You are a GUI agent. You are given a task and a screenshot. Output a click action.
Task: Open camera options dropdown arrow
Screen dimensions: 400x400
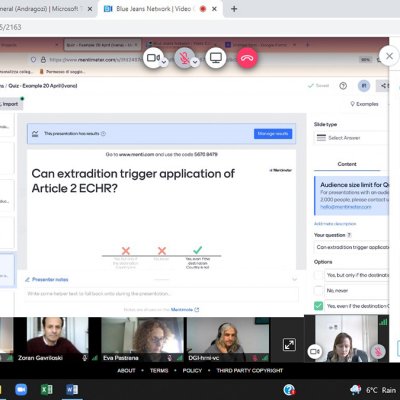(164, 62)
